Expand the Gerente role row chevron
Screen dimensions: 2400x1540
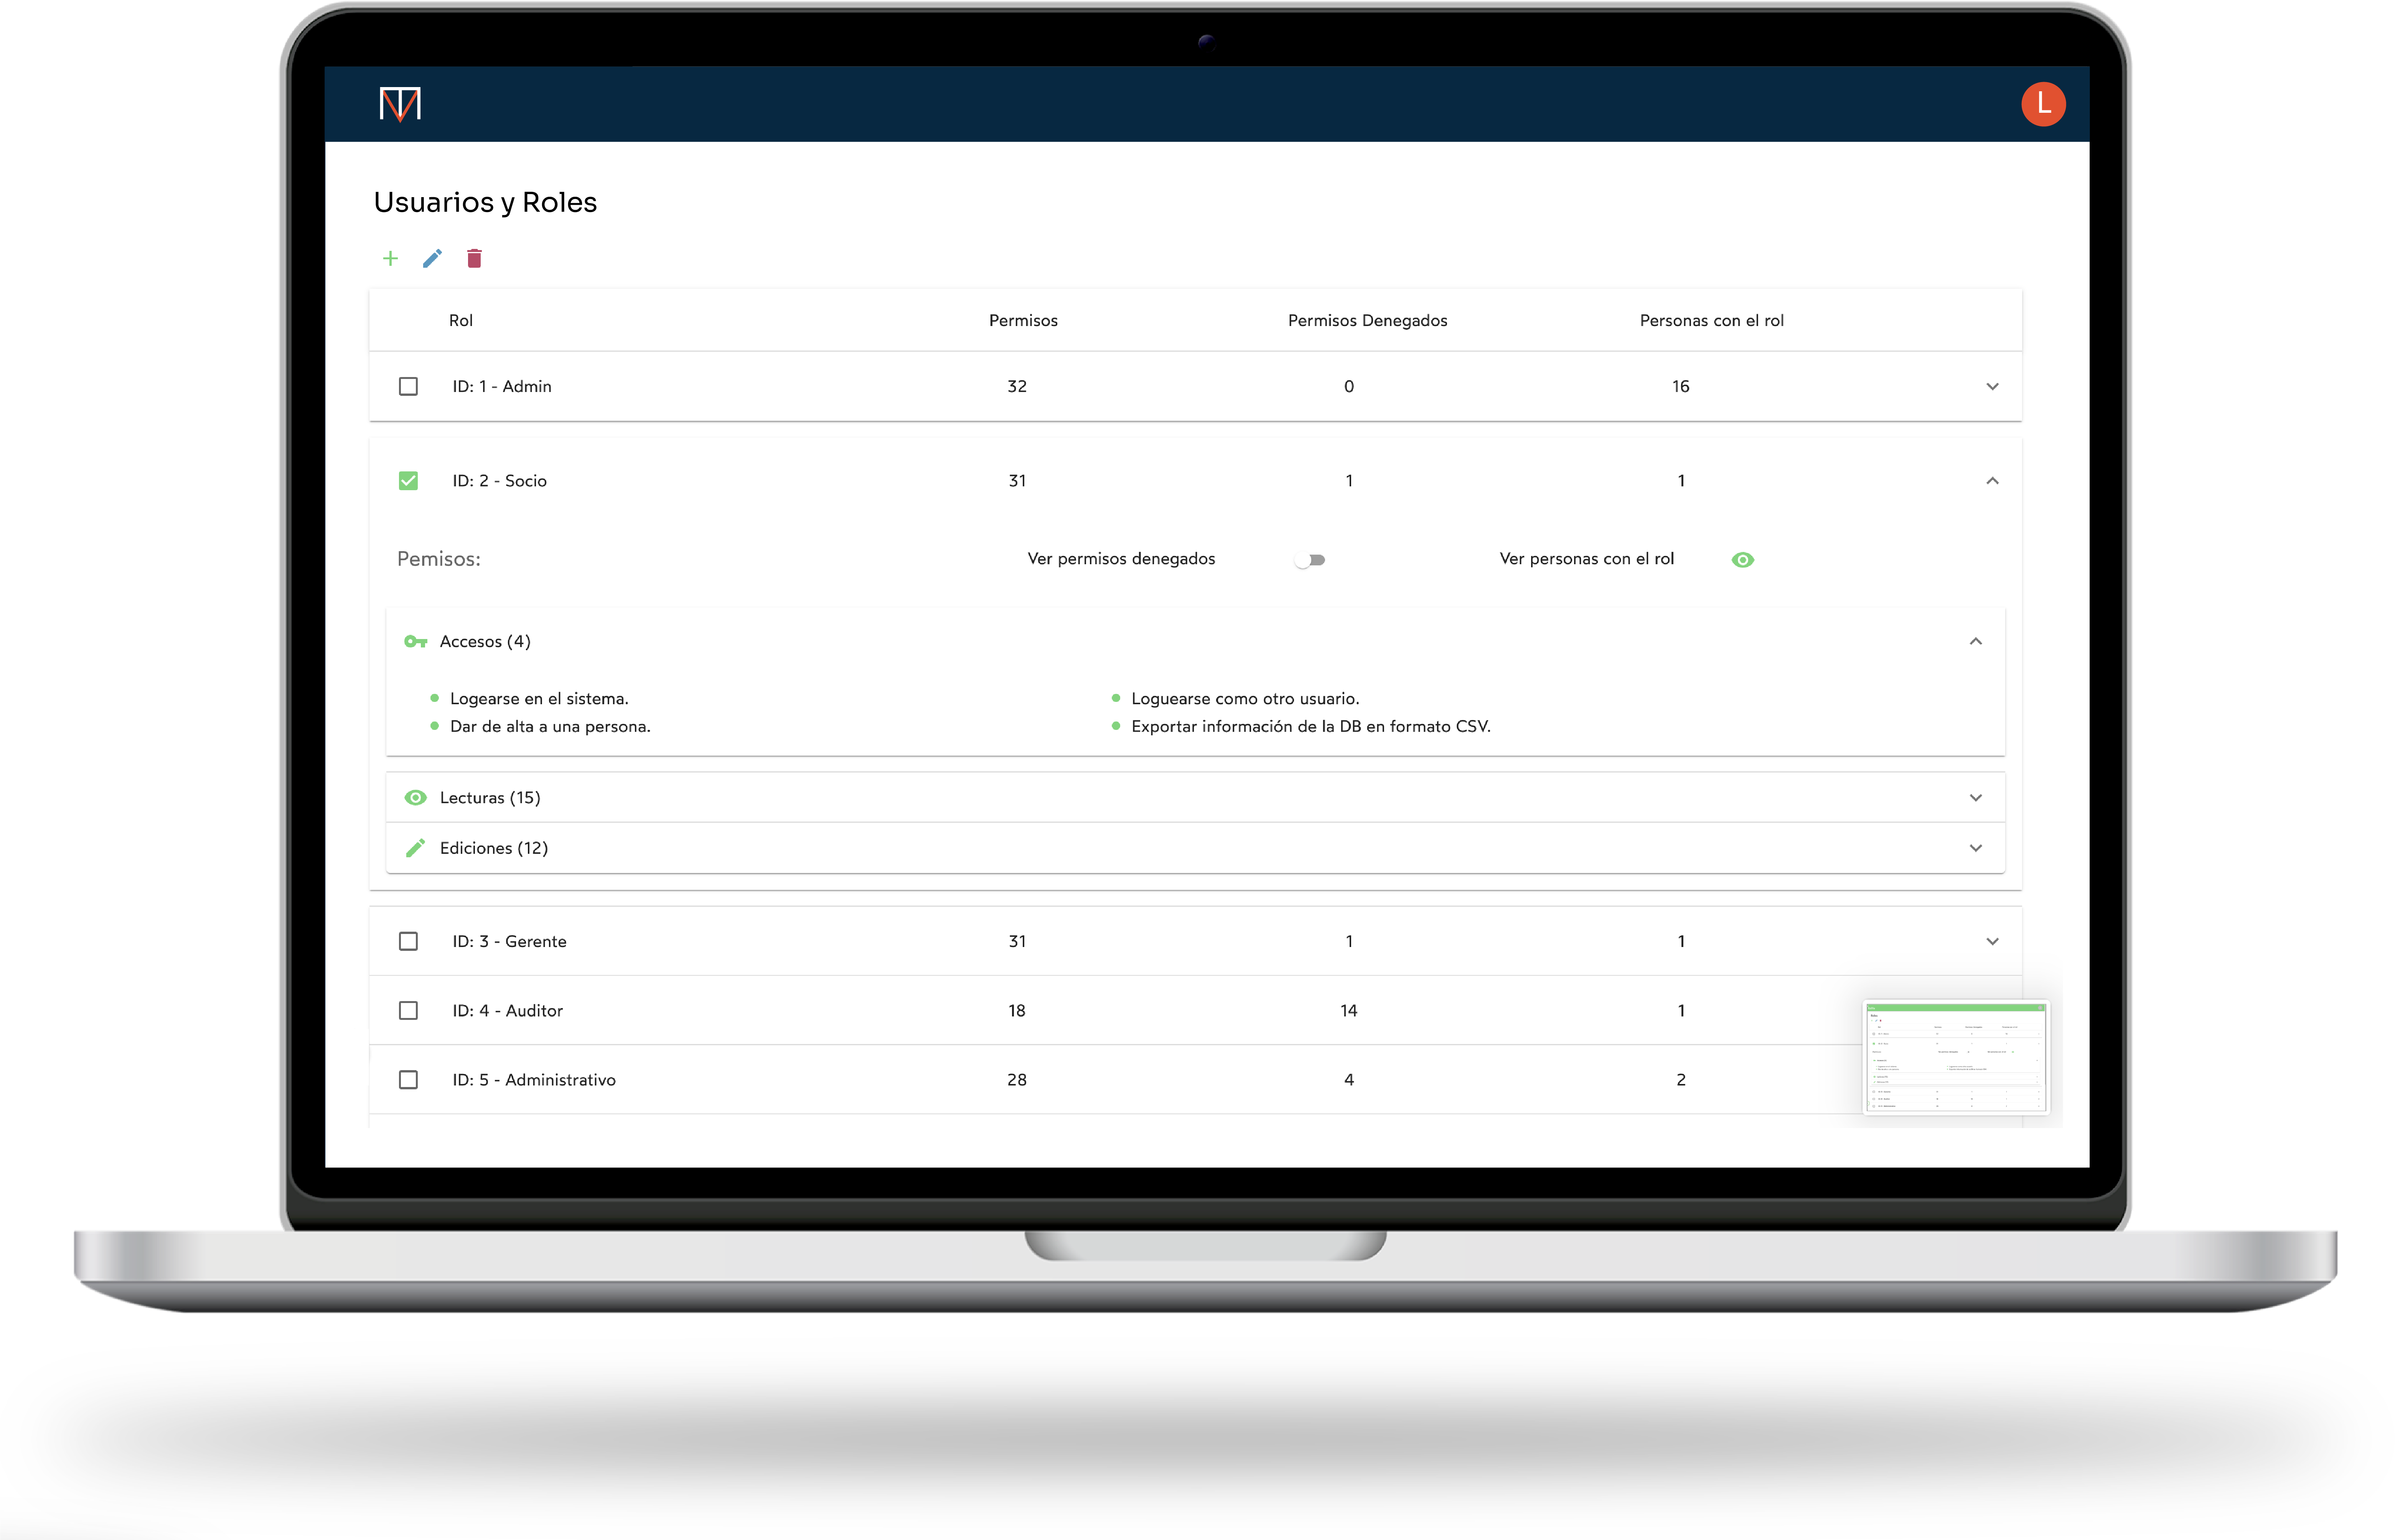[x=1992, y=941]
